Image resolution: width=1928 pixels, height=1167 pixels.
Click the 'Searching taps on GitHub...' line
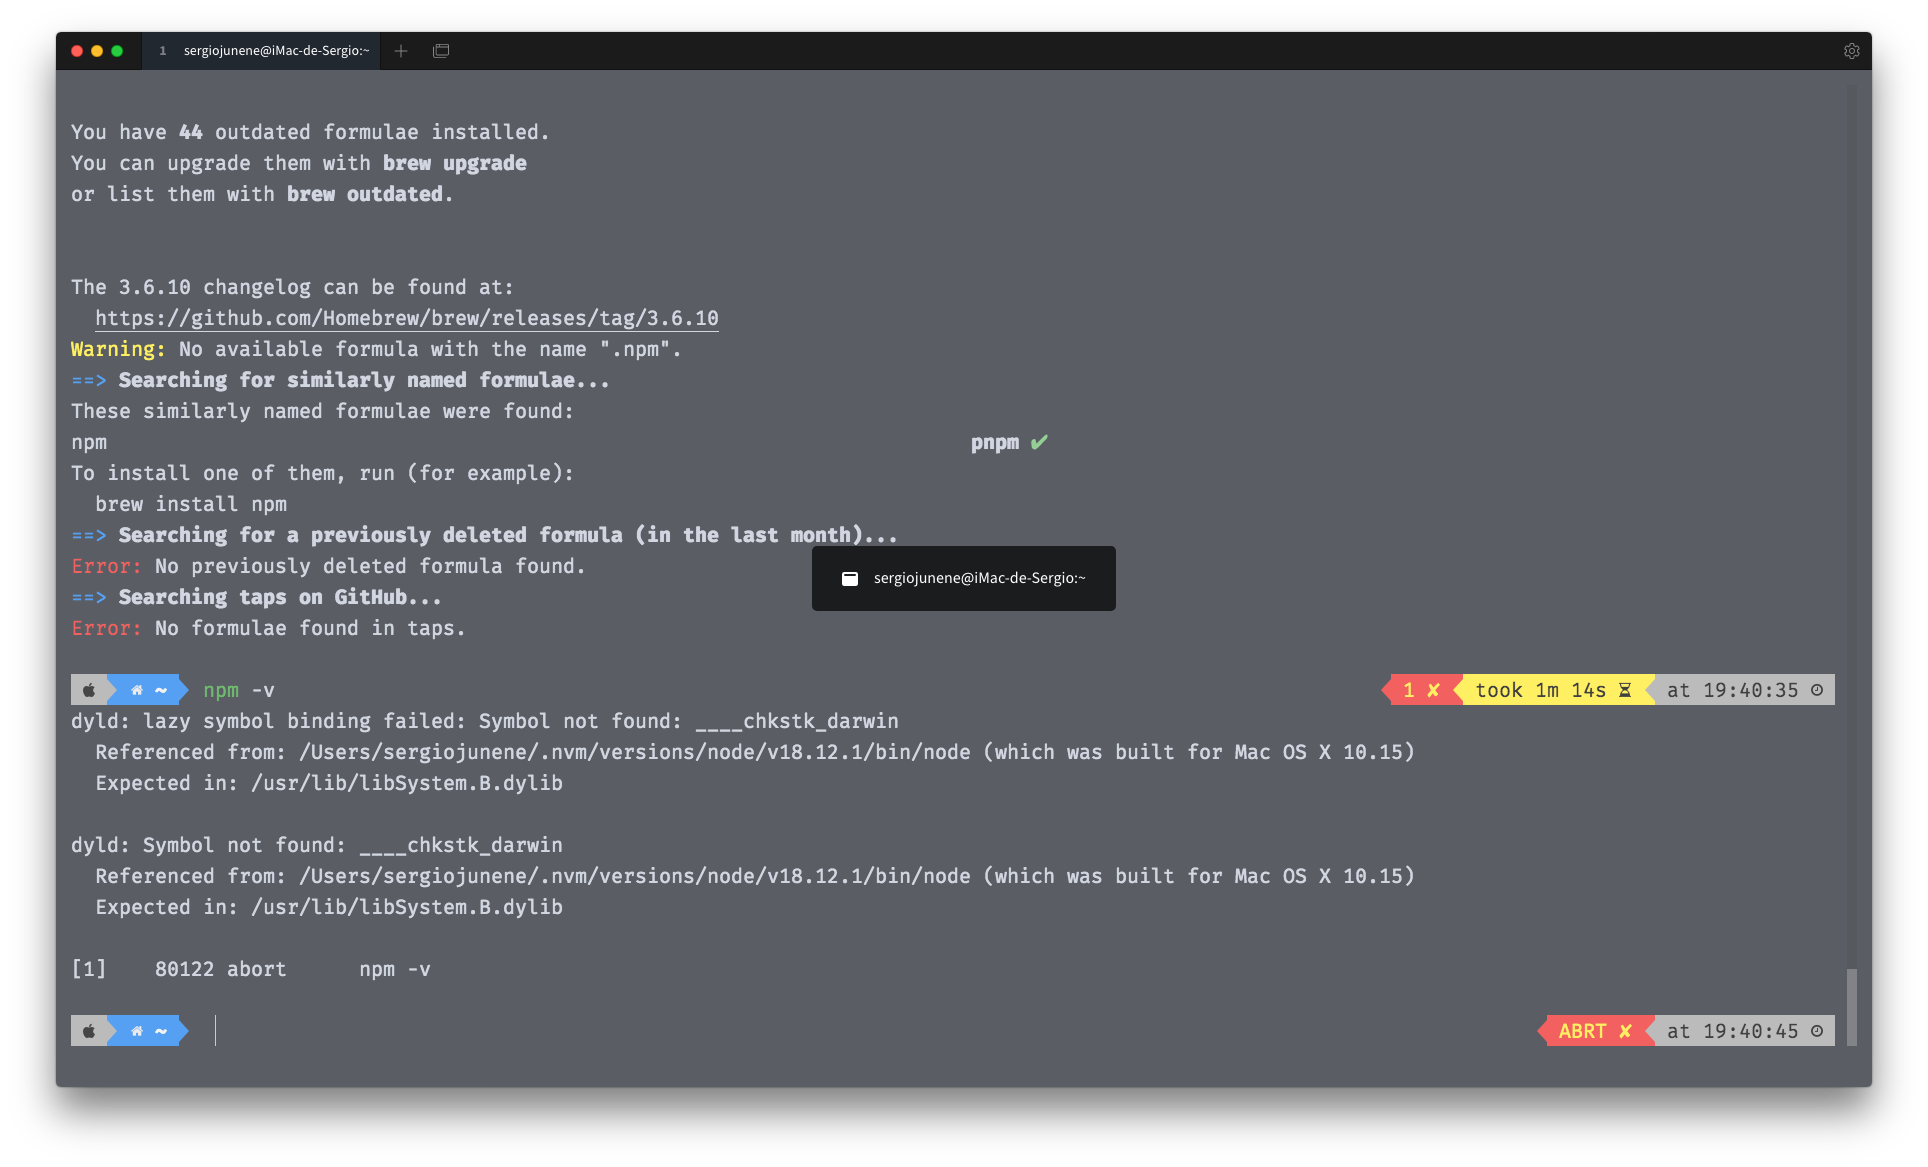click(256, 597)
